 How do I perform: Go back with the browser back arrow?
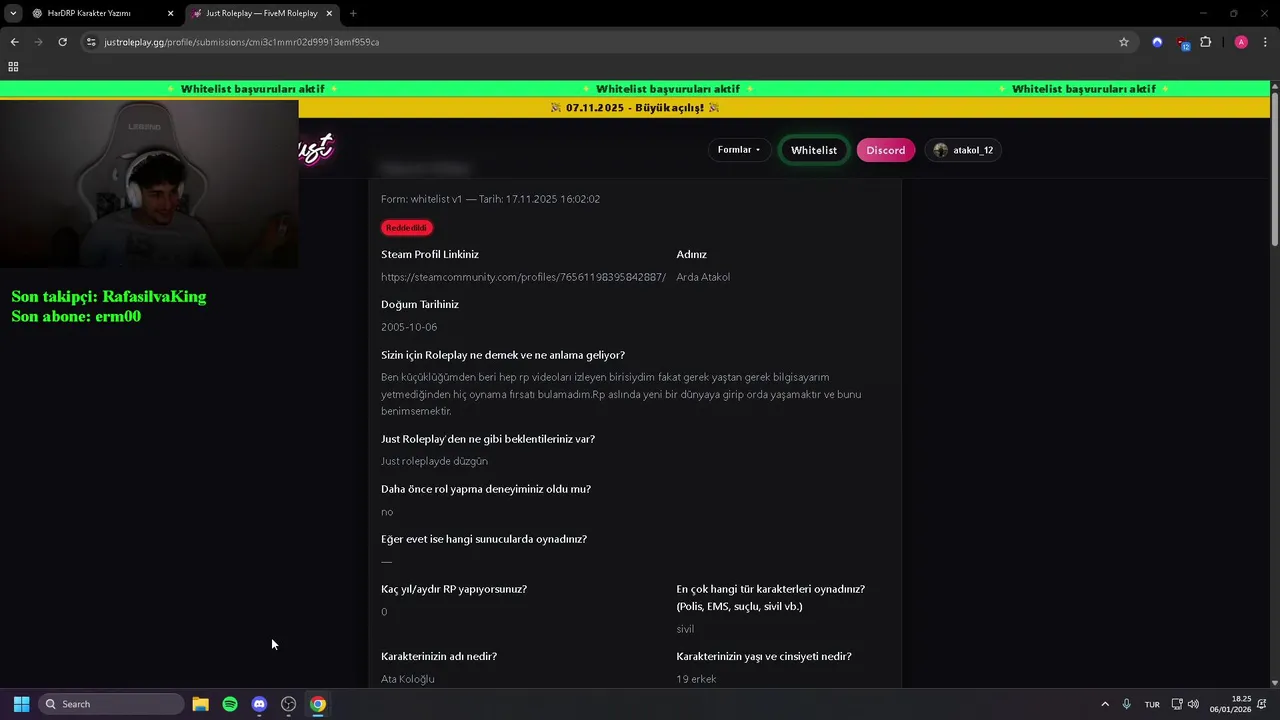pyautogui.click(x=14, y=42)
